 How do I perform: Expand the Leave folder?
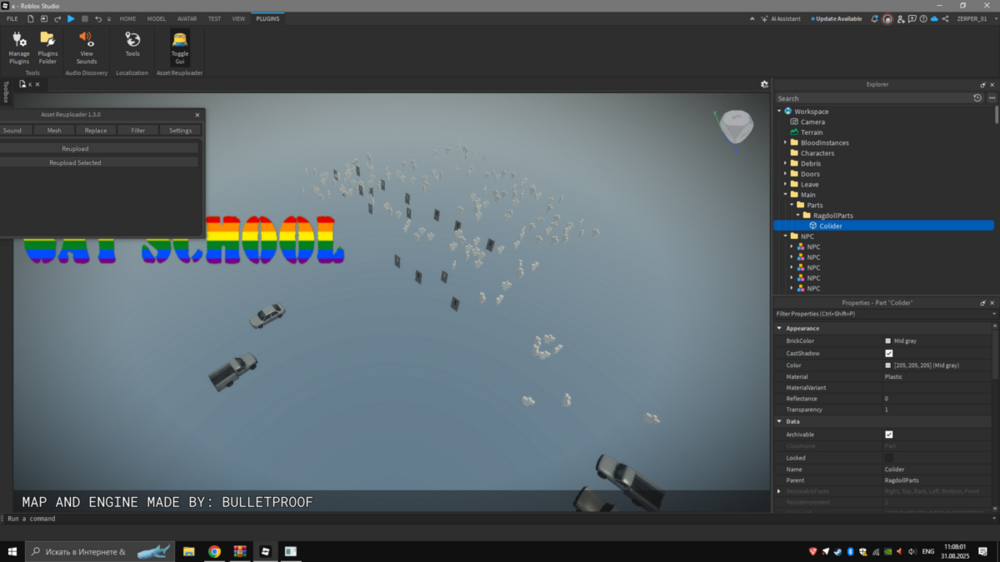[786, 184]
